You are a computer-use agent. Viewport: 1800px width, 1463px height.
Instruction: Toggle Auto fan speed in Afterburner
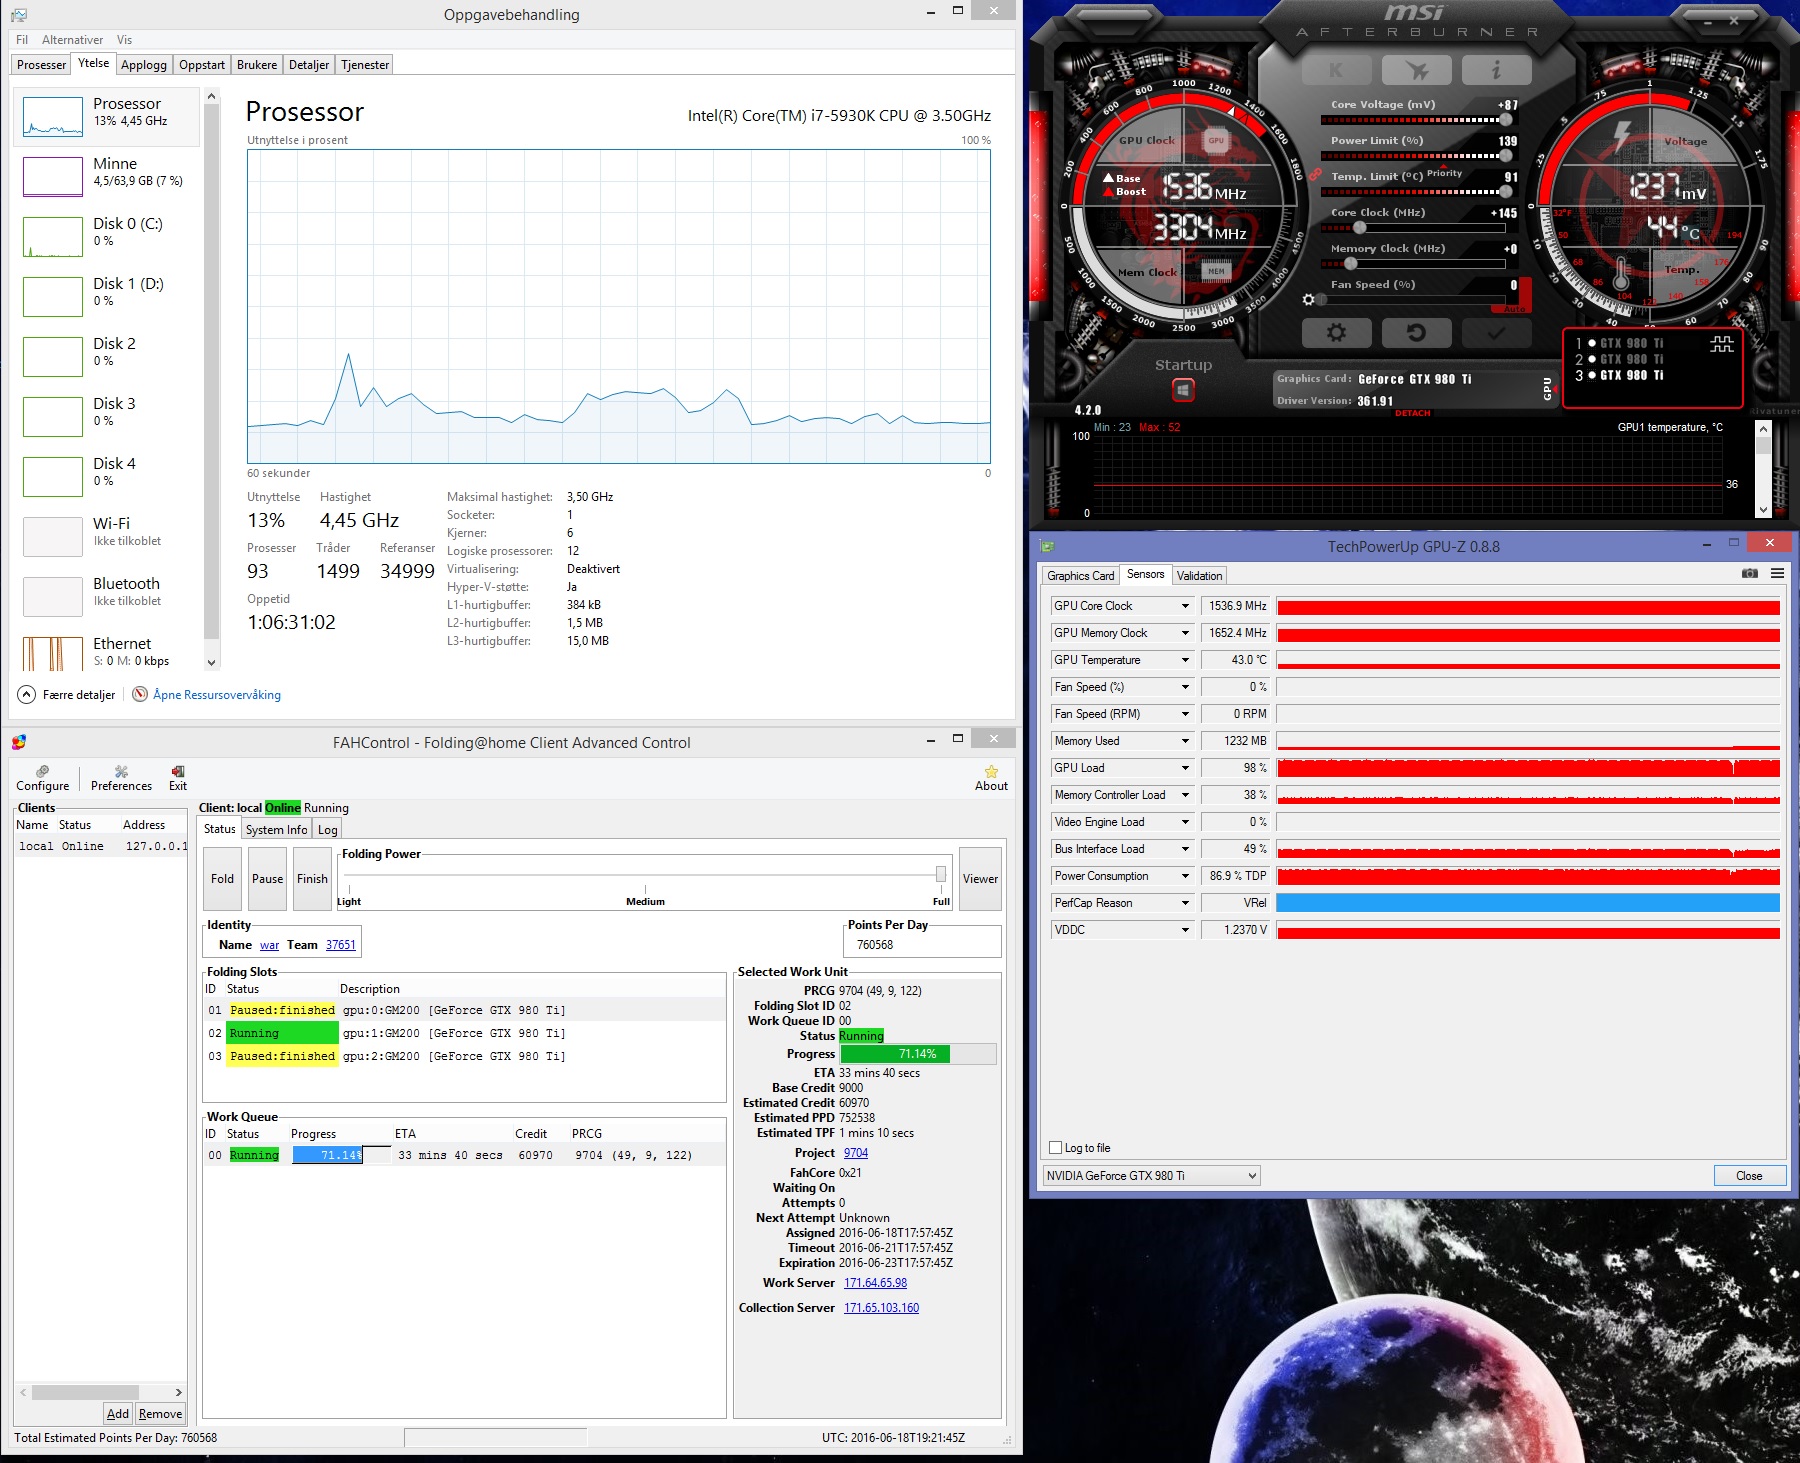[x=1514, y=309]
